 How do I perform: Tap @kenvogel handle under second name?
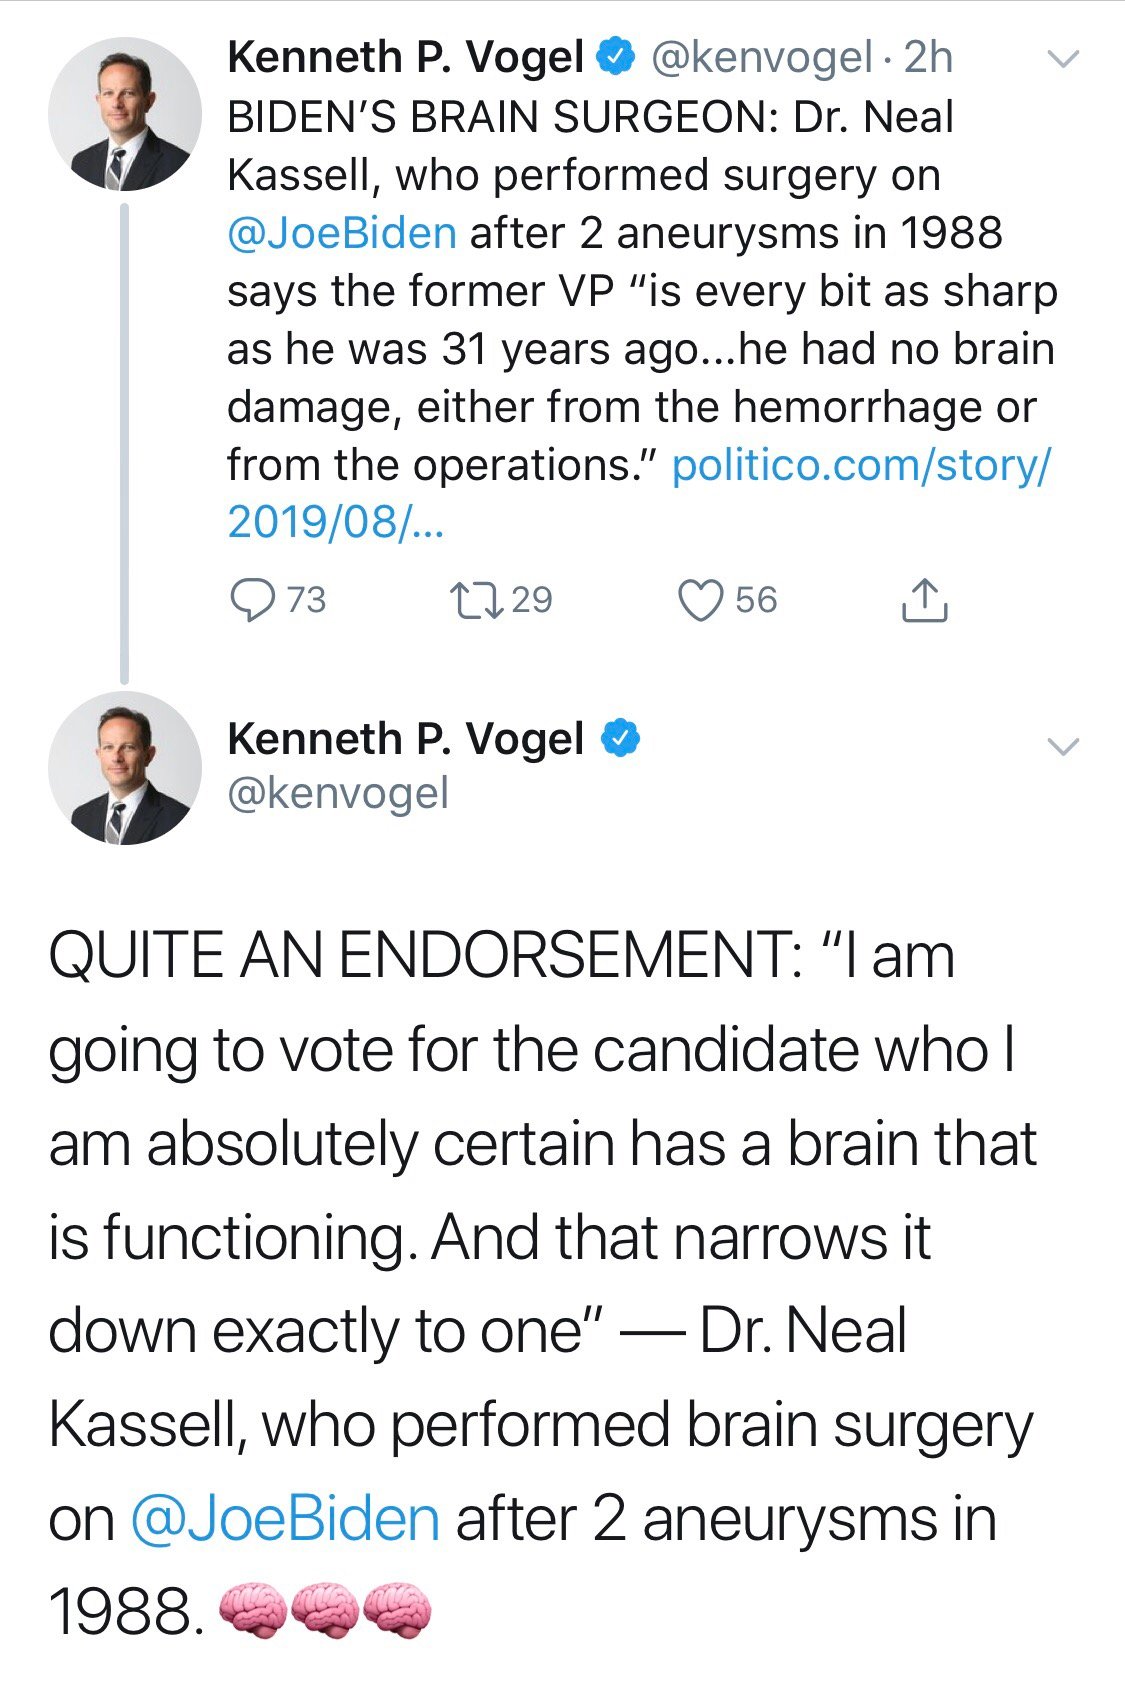click(x=338, y=794)
